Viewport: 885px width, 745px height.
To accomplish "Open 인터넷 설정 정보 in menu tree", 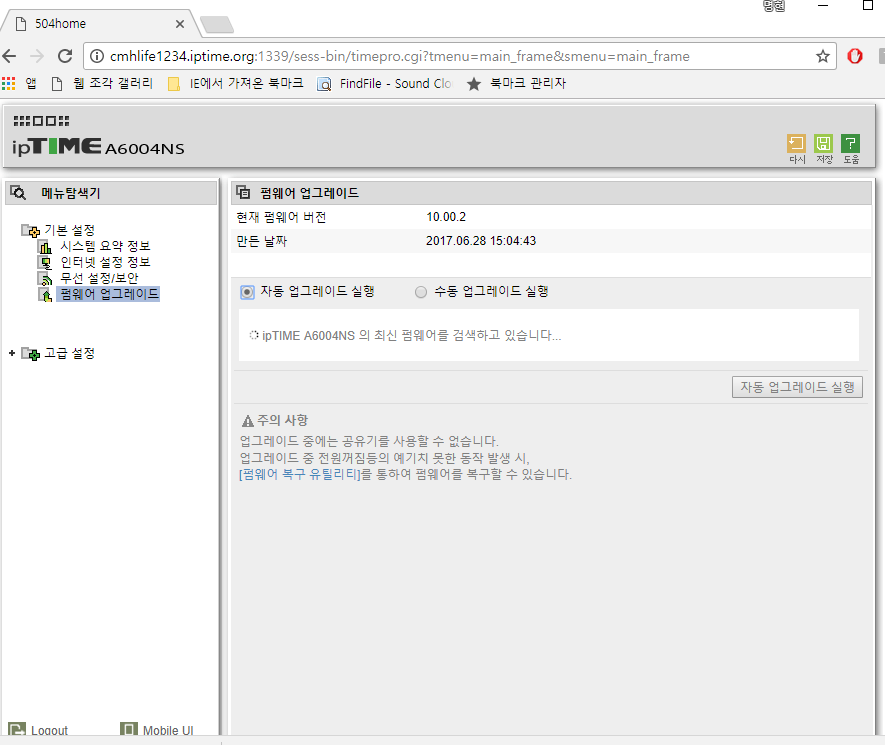I will (x=105, y=262).
